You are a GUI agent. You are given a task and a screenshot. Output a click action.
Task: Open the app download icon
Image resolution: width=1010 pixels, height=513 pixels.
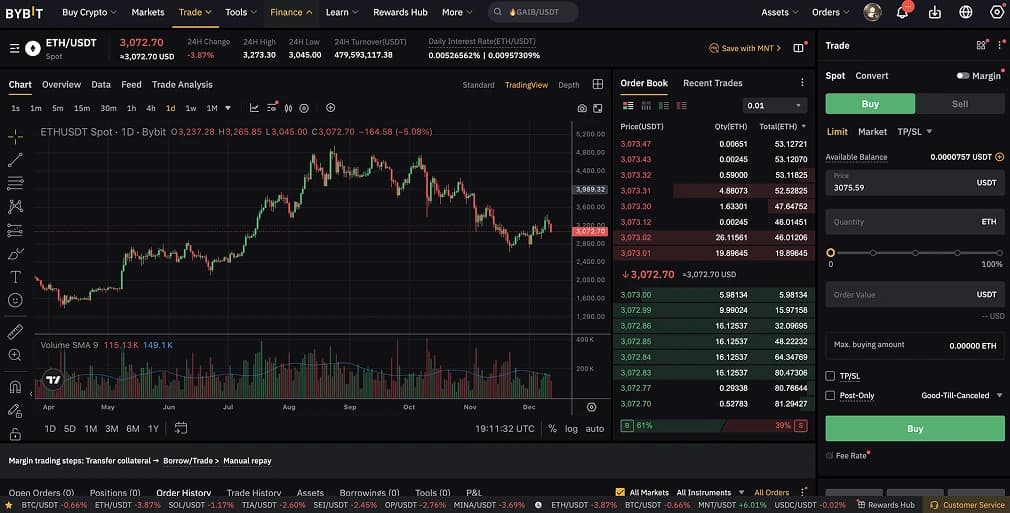935,12
